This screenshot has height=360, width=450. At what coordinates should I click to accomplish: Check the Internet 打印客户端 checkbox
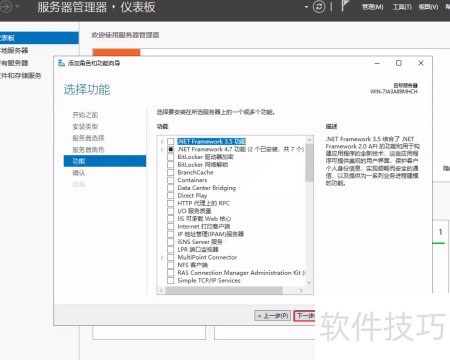point(170,226)
